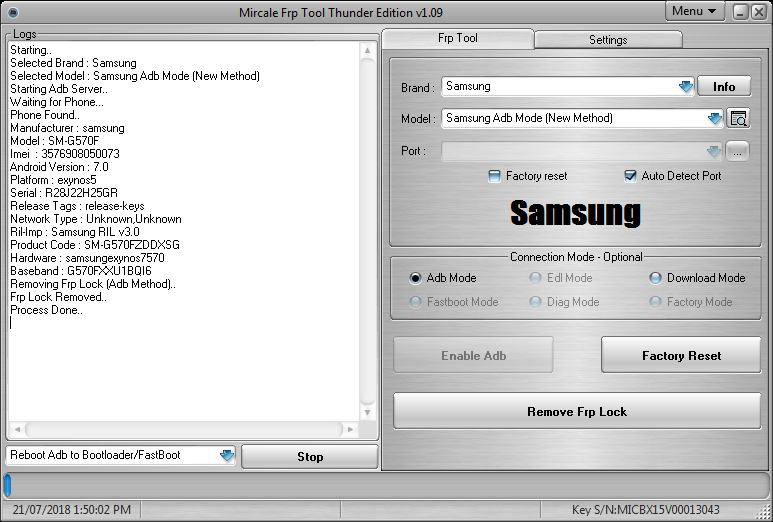This screenshot has width=773, height=522.
Task: Open the Model dropdown arrow
Action: (715, 118)
